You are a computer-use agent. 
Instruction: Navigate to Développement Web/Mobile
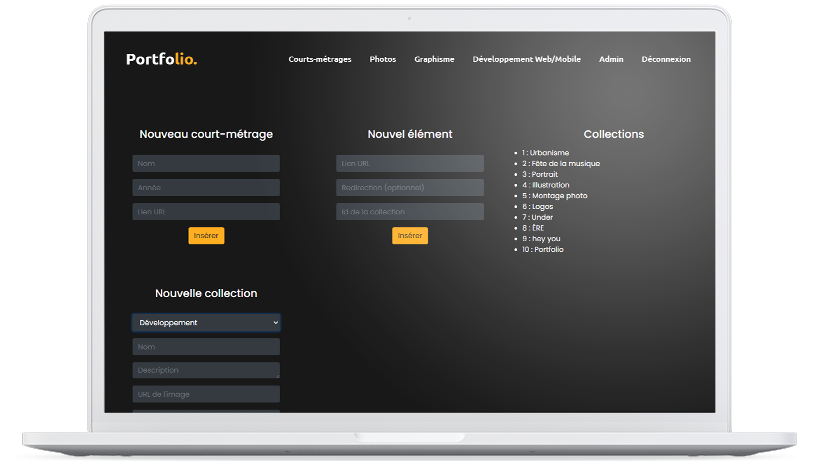[526, 59]
